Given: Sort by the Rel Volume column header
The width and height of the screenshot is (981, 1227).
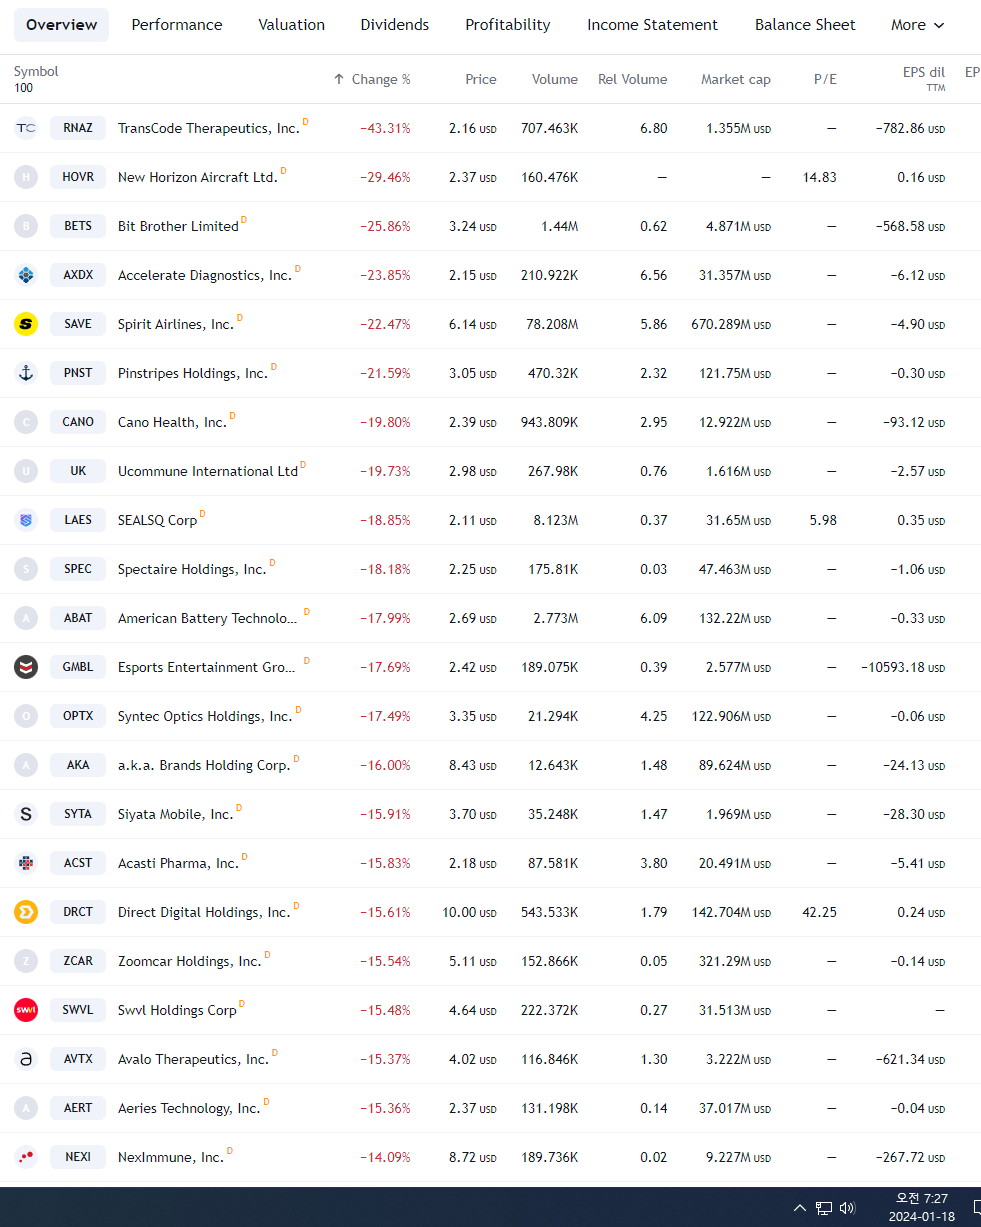Looking at the screenshot, I should coord(632,79).
